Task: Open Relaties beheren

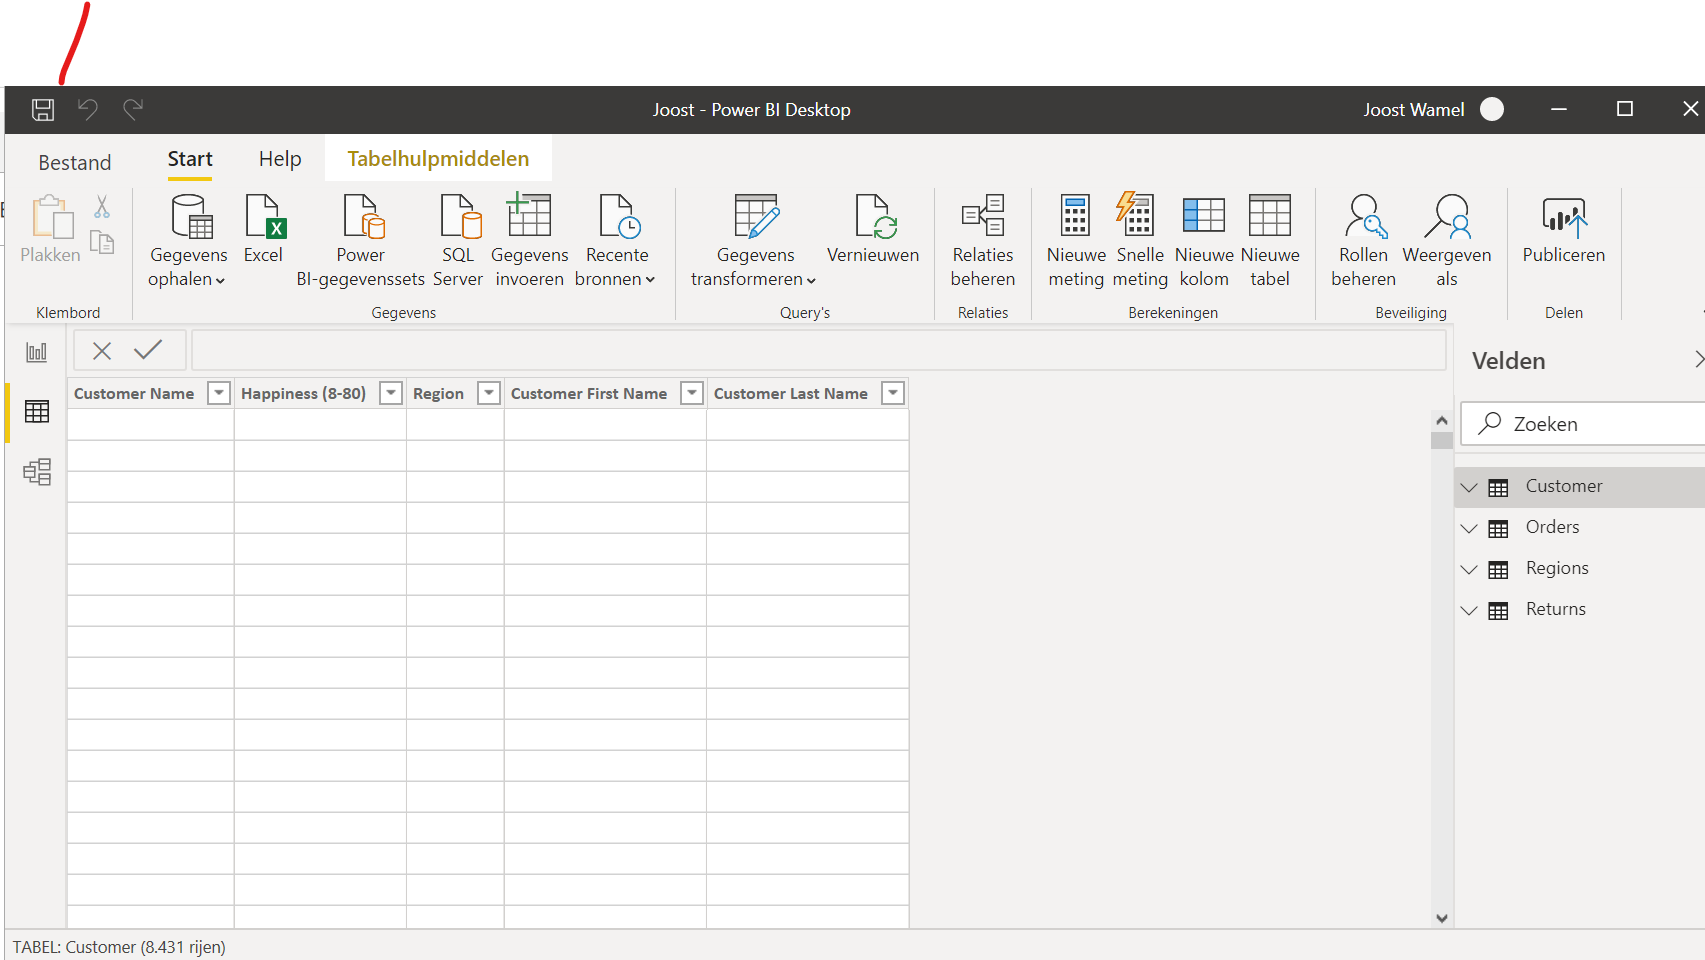Action: [983, 241]
